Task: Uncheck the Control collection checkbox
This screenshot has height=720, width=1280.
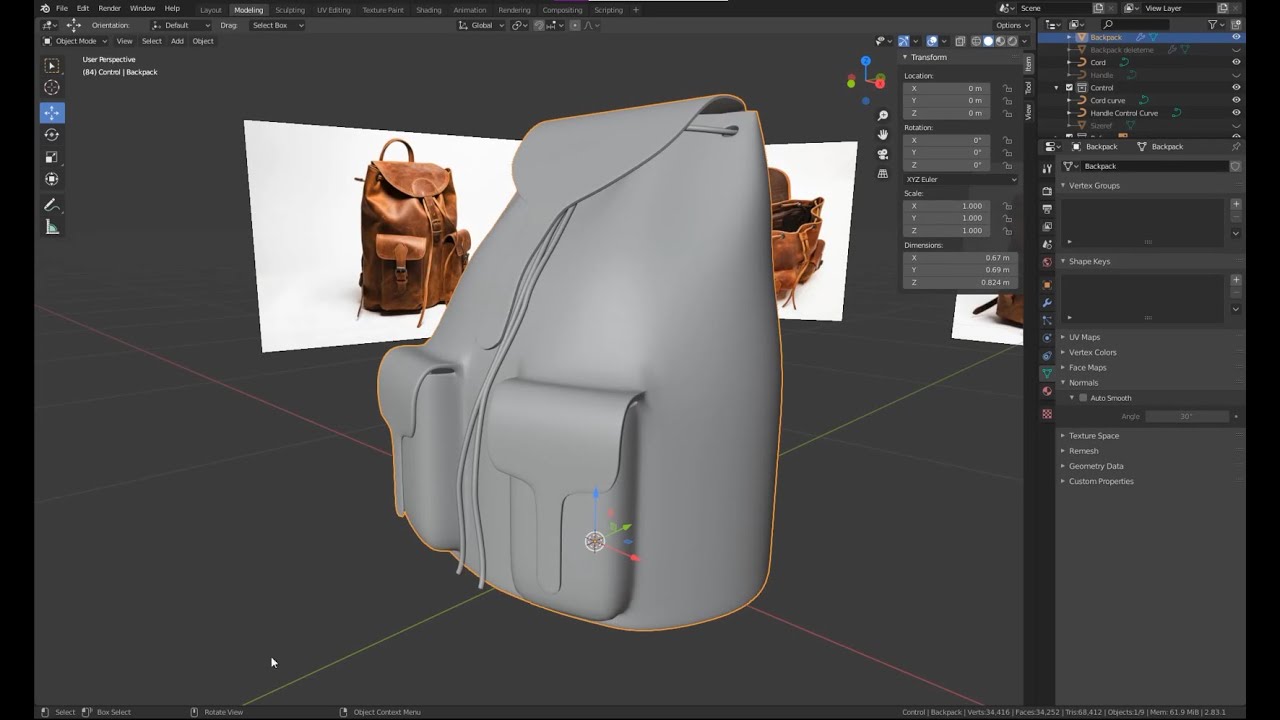Action: 1069,88
